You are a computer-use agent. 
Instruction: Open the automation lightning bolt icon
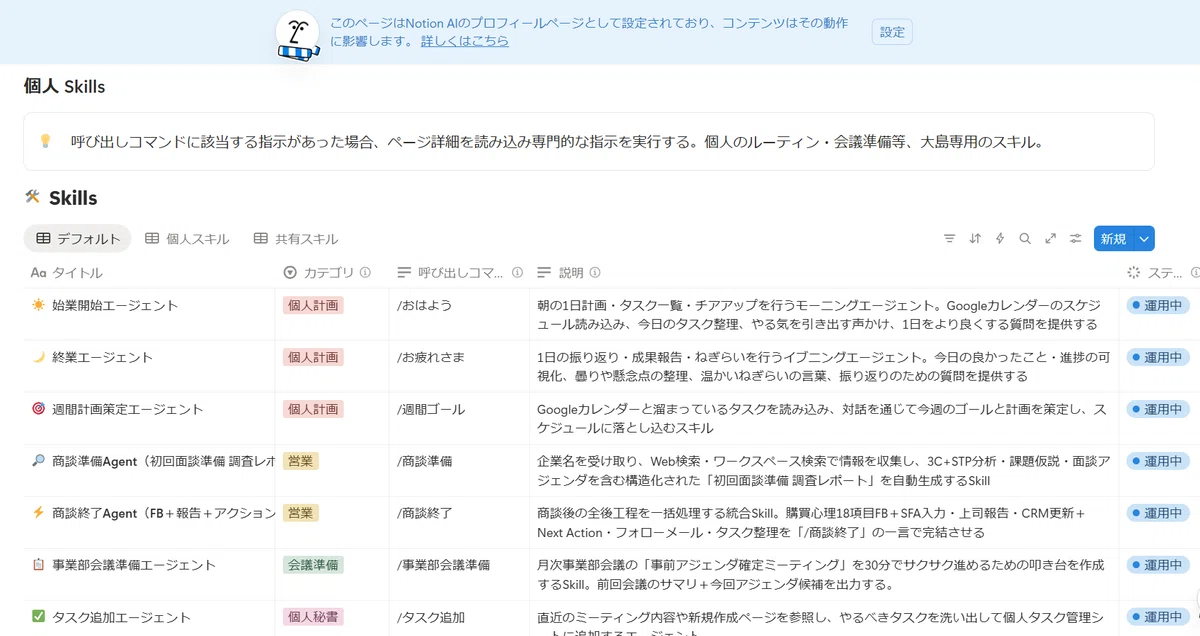pyautogui.click(x=1000, y=239)
